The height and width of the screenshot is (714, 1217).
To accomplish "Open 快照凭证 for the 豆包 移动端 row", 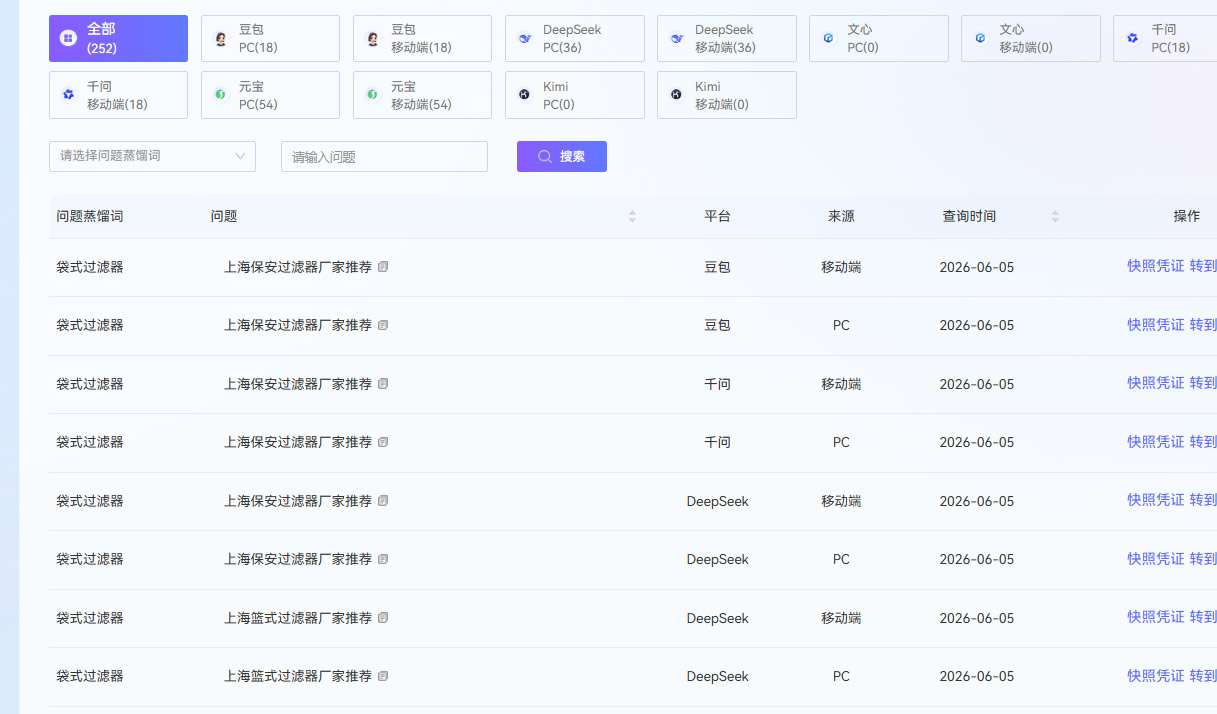I will click(x=1155, y=266).
